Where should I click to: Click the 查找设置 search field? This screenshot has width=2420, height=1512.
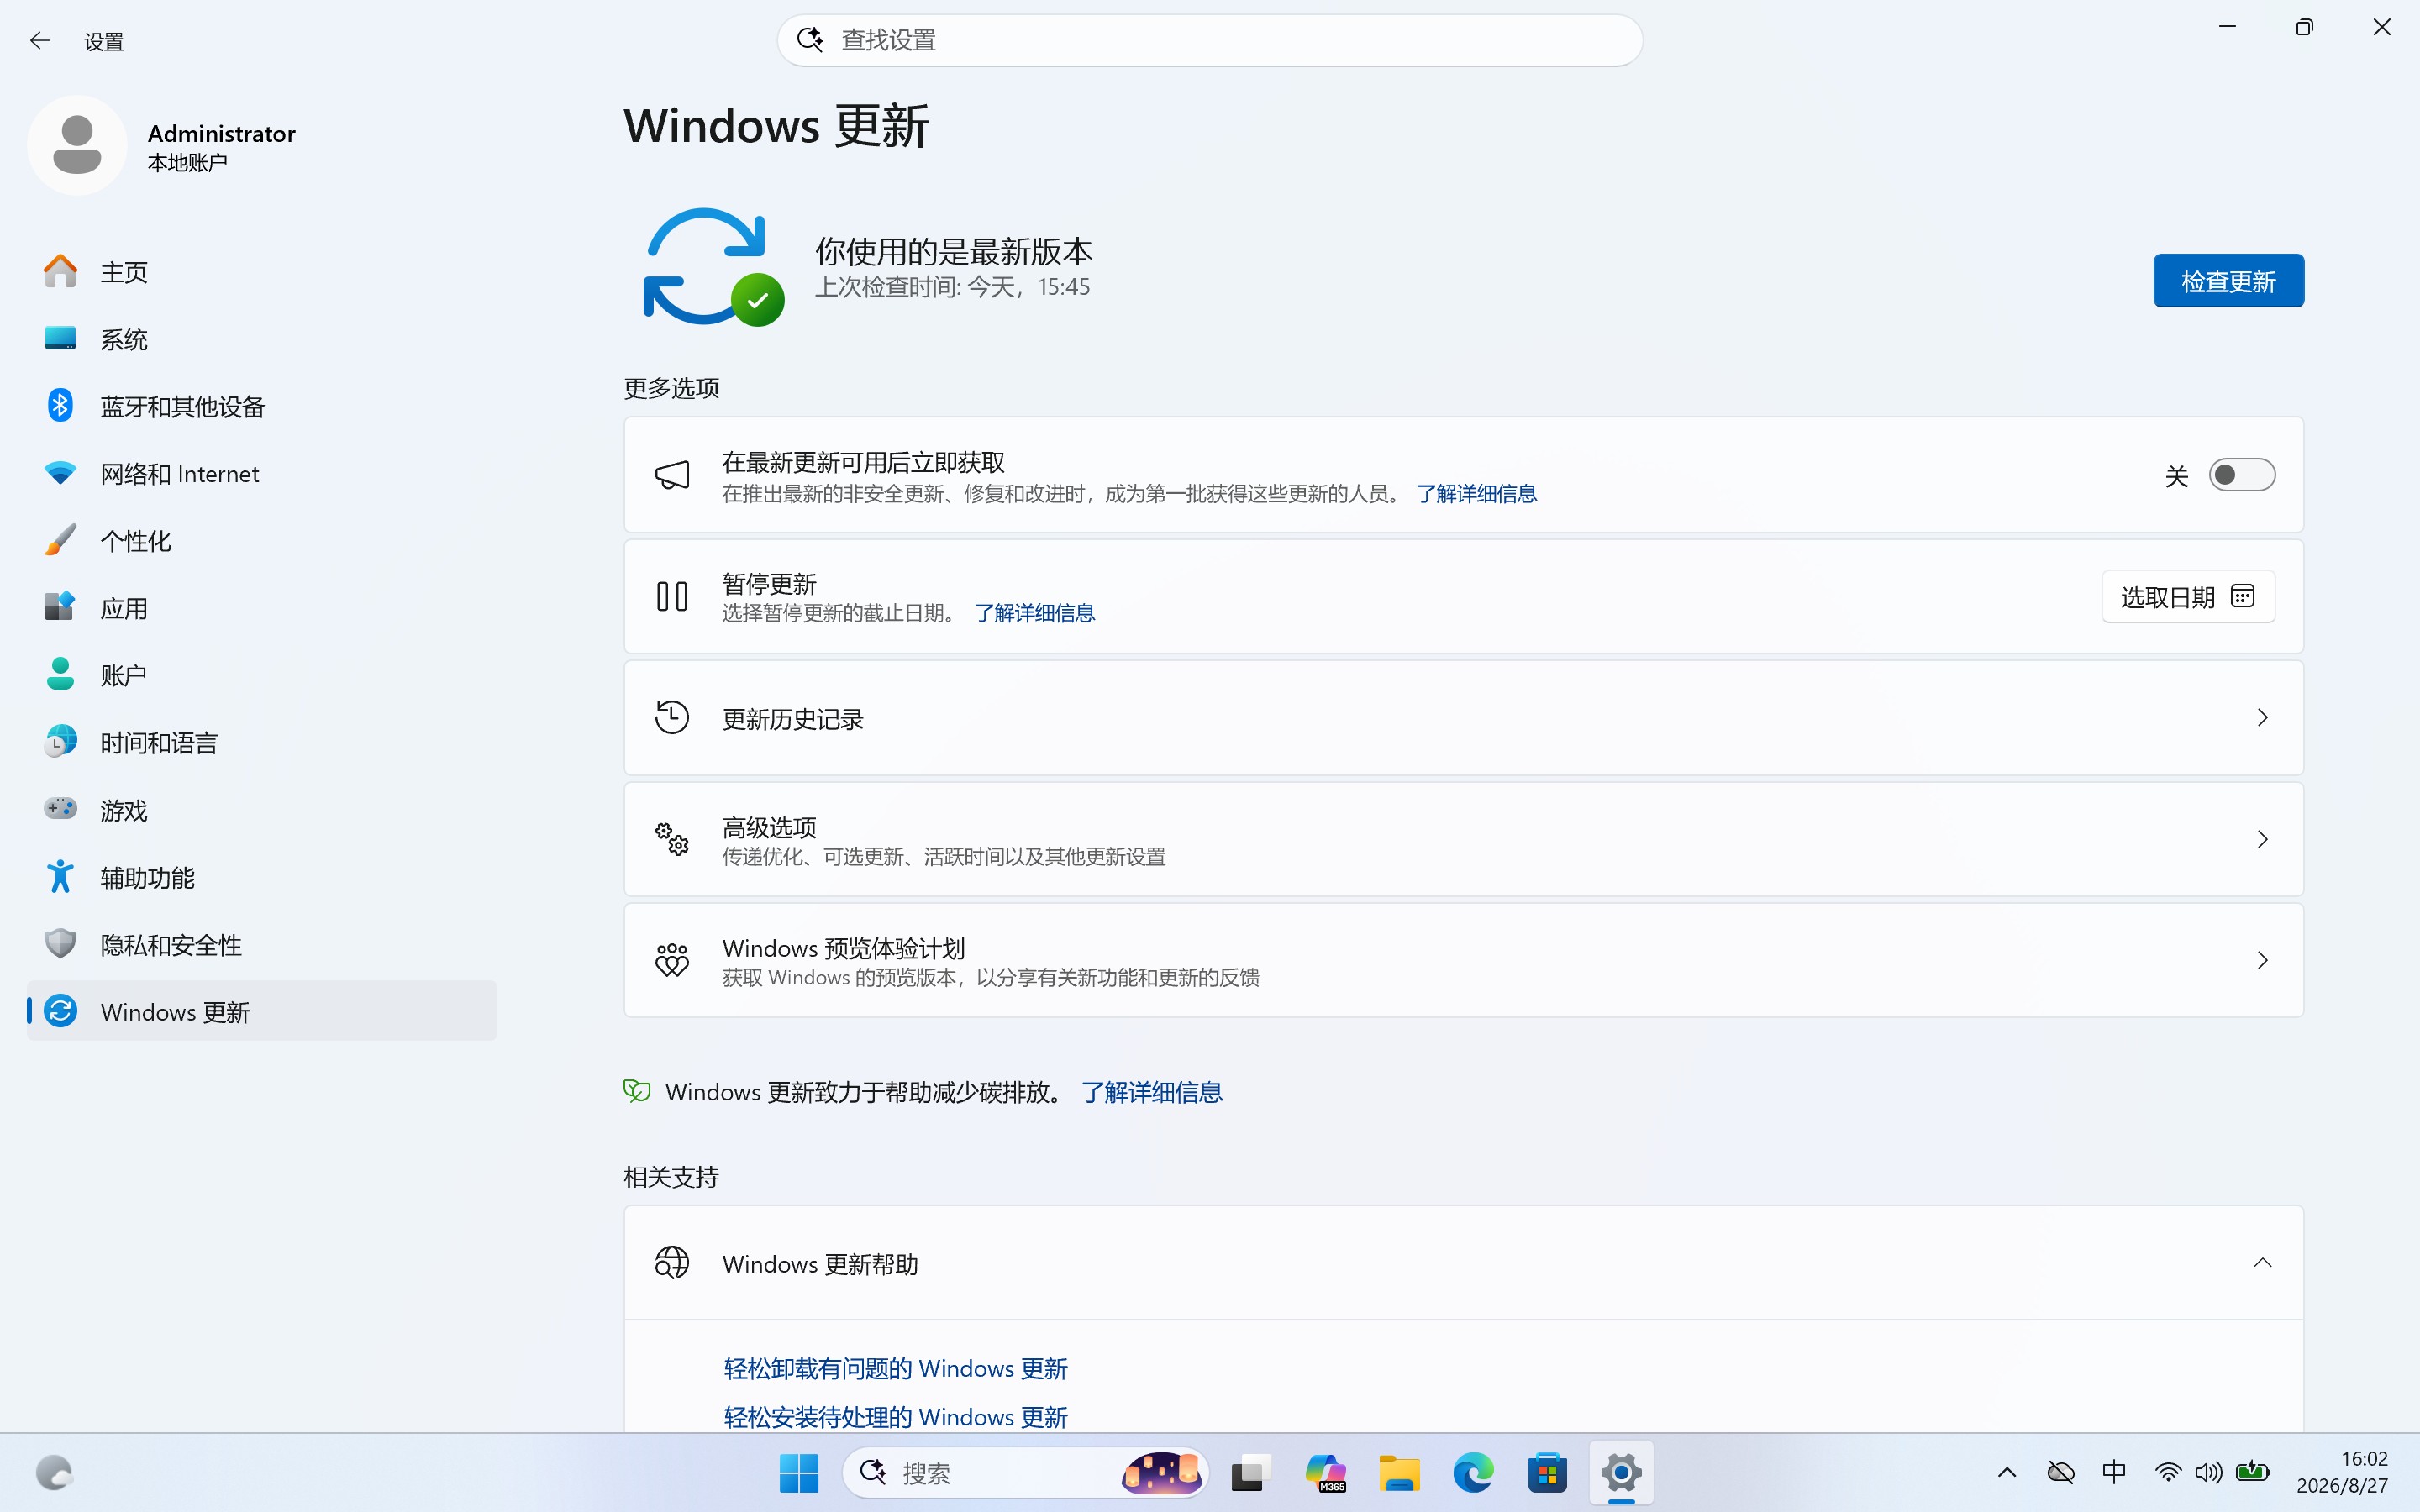tap(1209, 40)
